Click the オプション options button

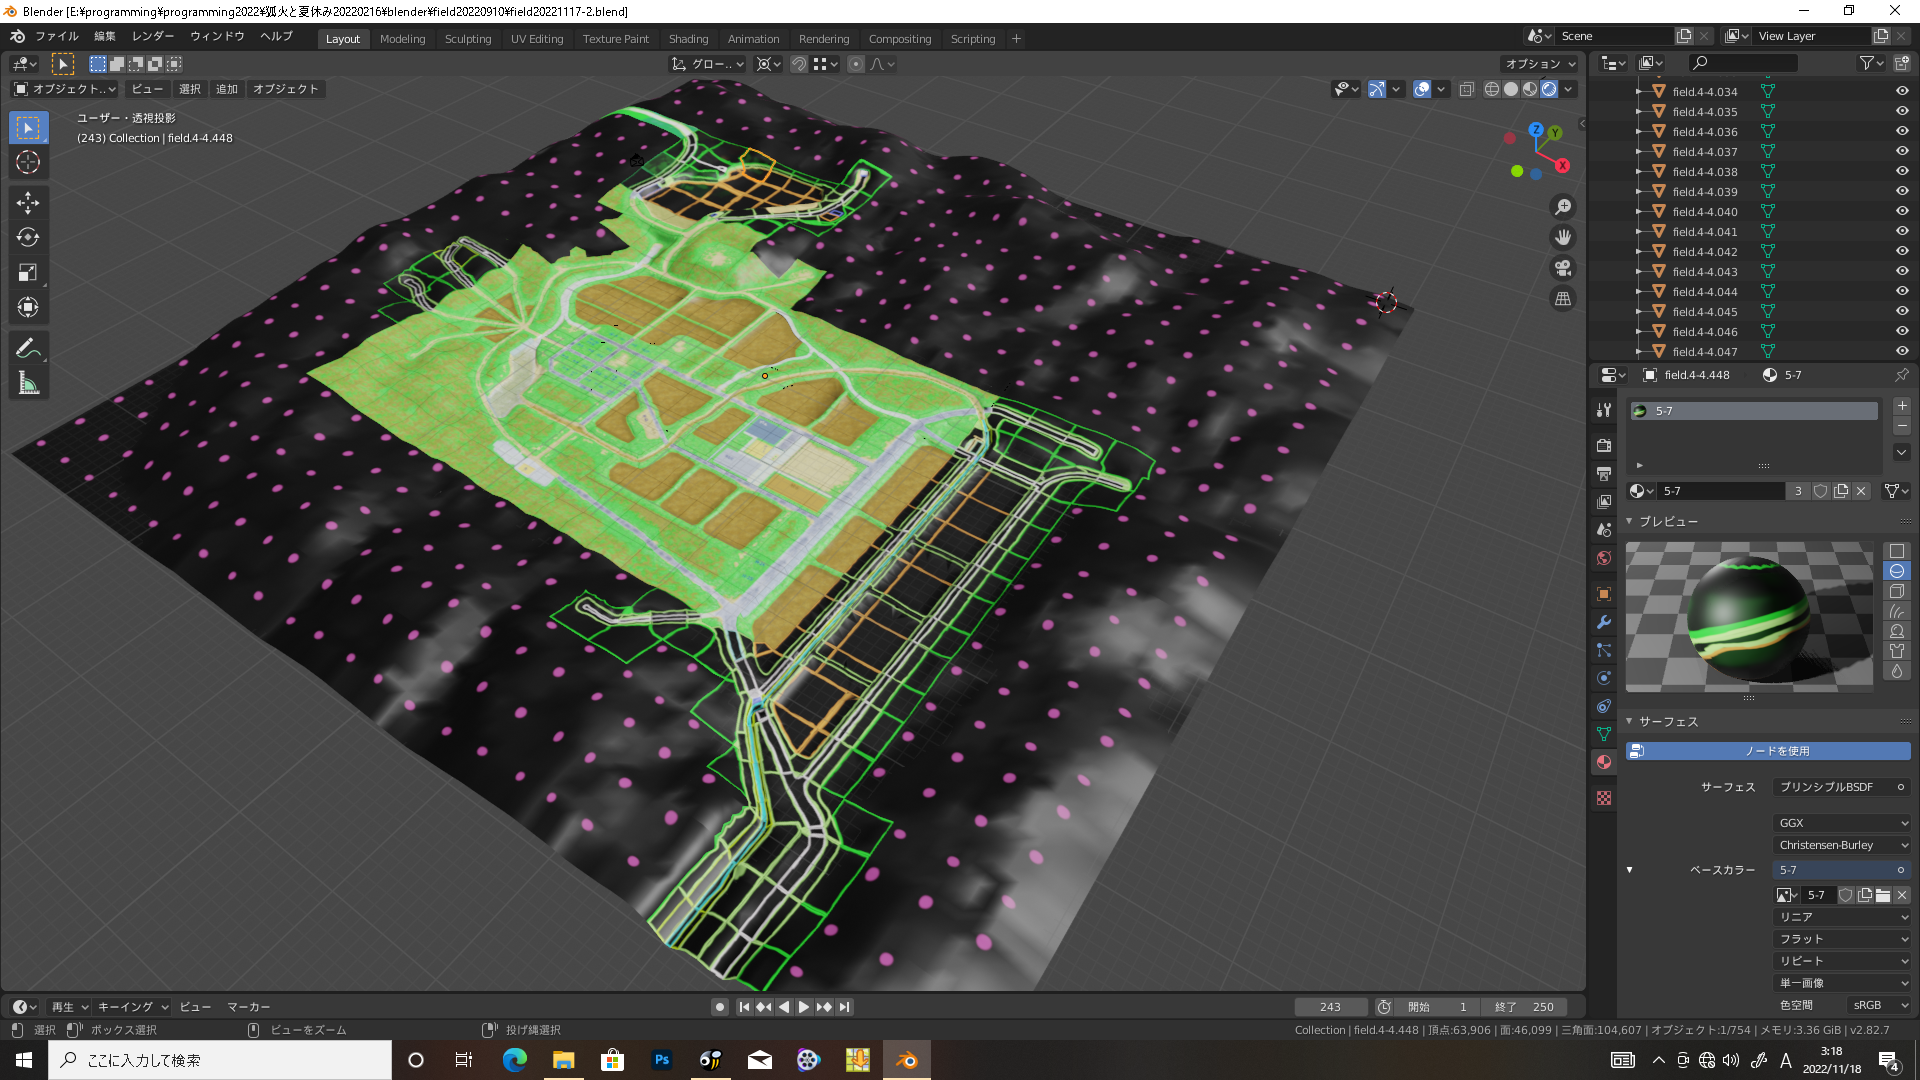tap(1539, 63)
